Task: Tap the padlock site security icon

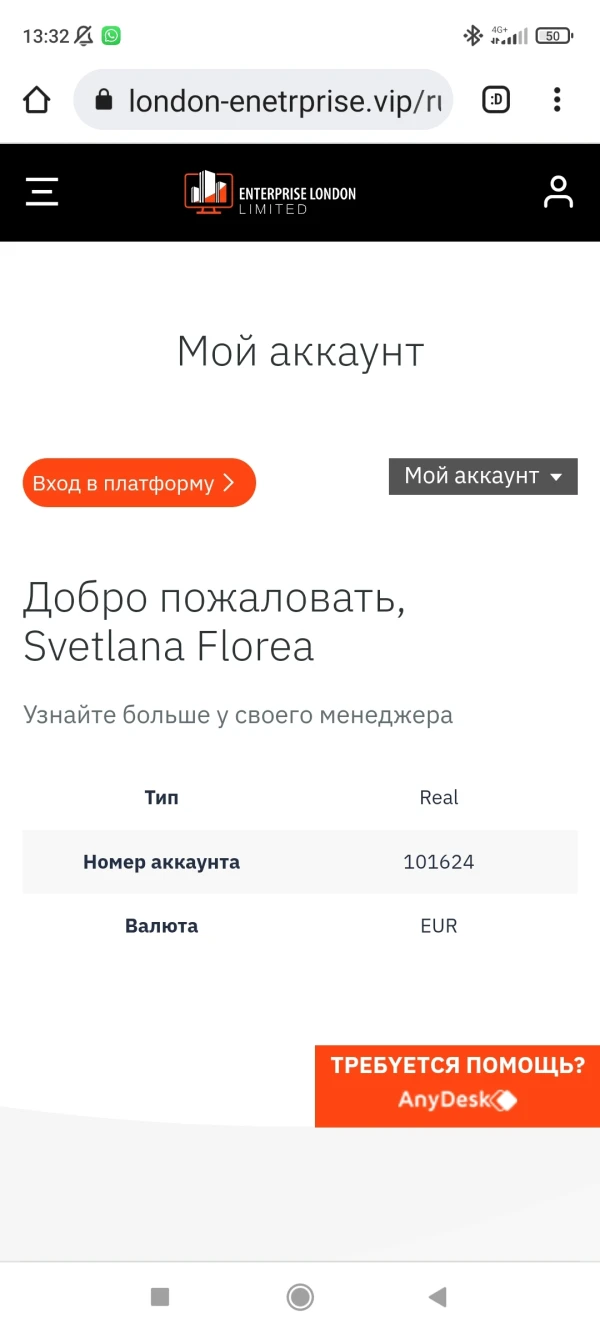Action: (x=103, y=100)
